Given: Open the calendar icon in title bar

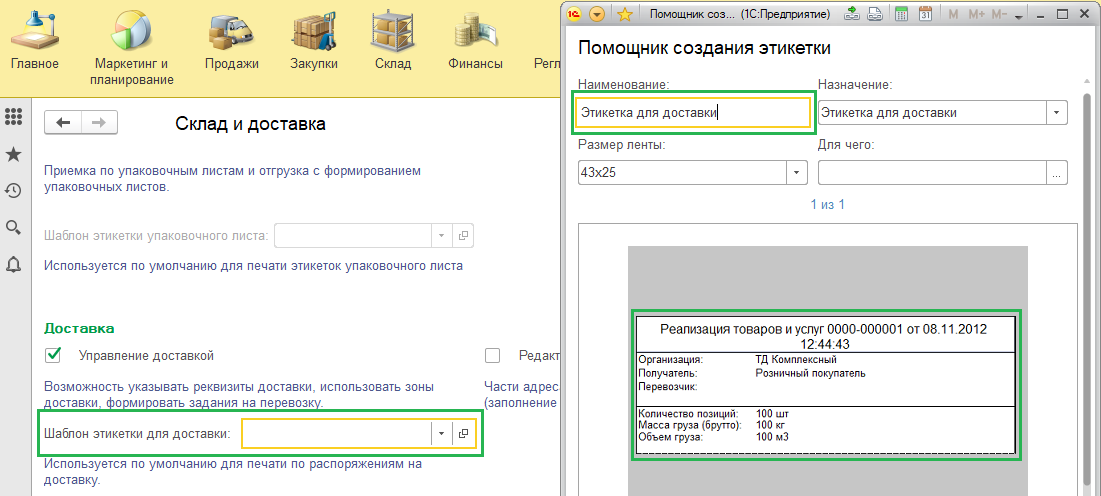Looking at the screenshot, I should click(x=925, y=13).
